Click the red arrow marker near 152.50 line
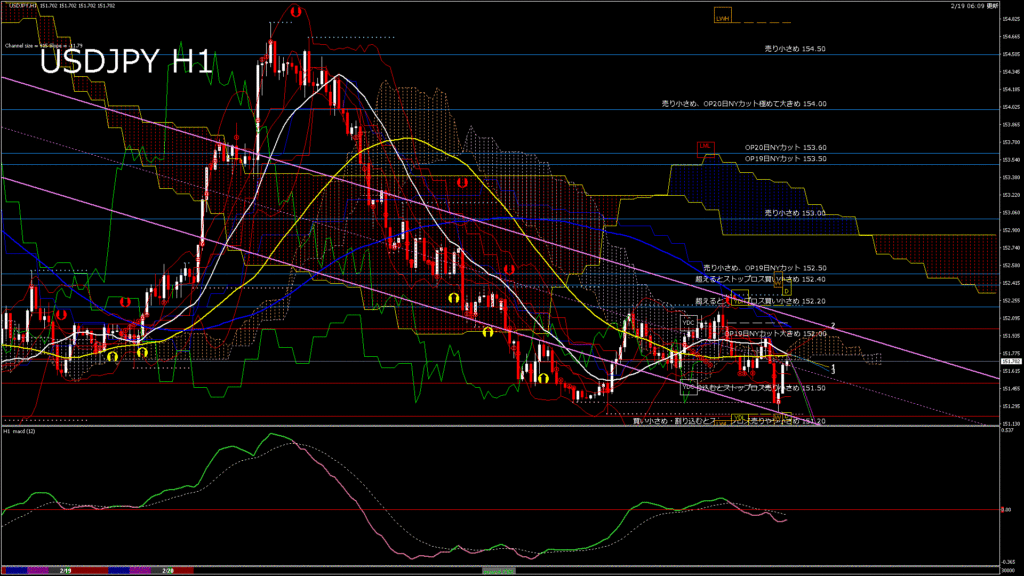The image size is (1024, 576). coord(509,269)
